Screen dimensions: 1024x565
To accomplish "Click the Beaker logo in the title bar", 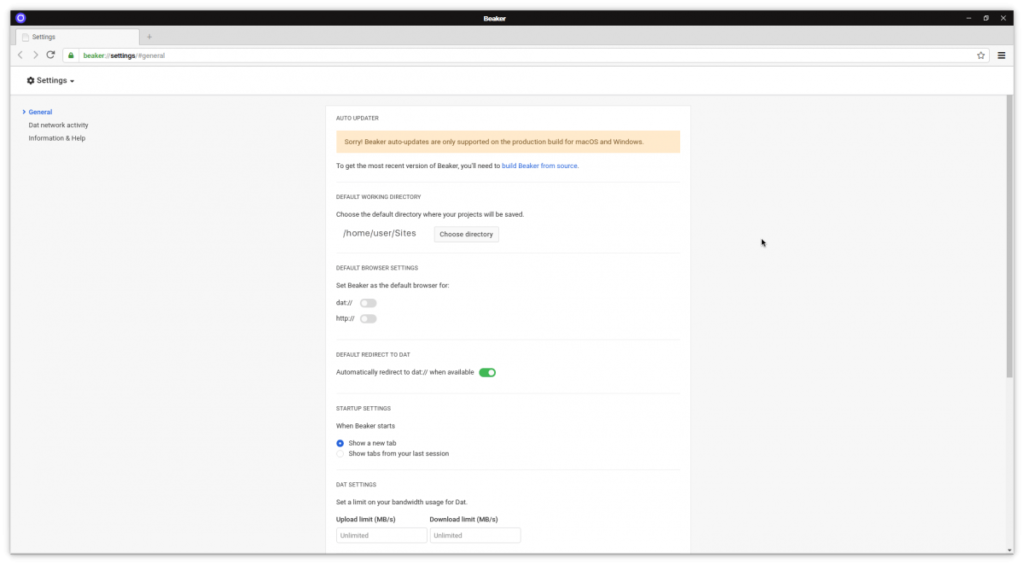I will (x=21, y=18).
